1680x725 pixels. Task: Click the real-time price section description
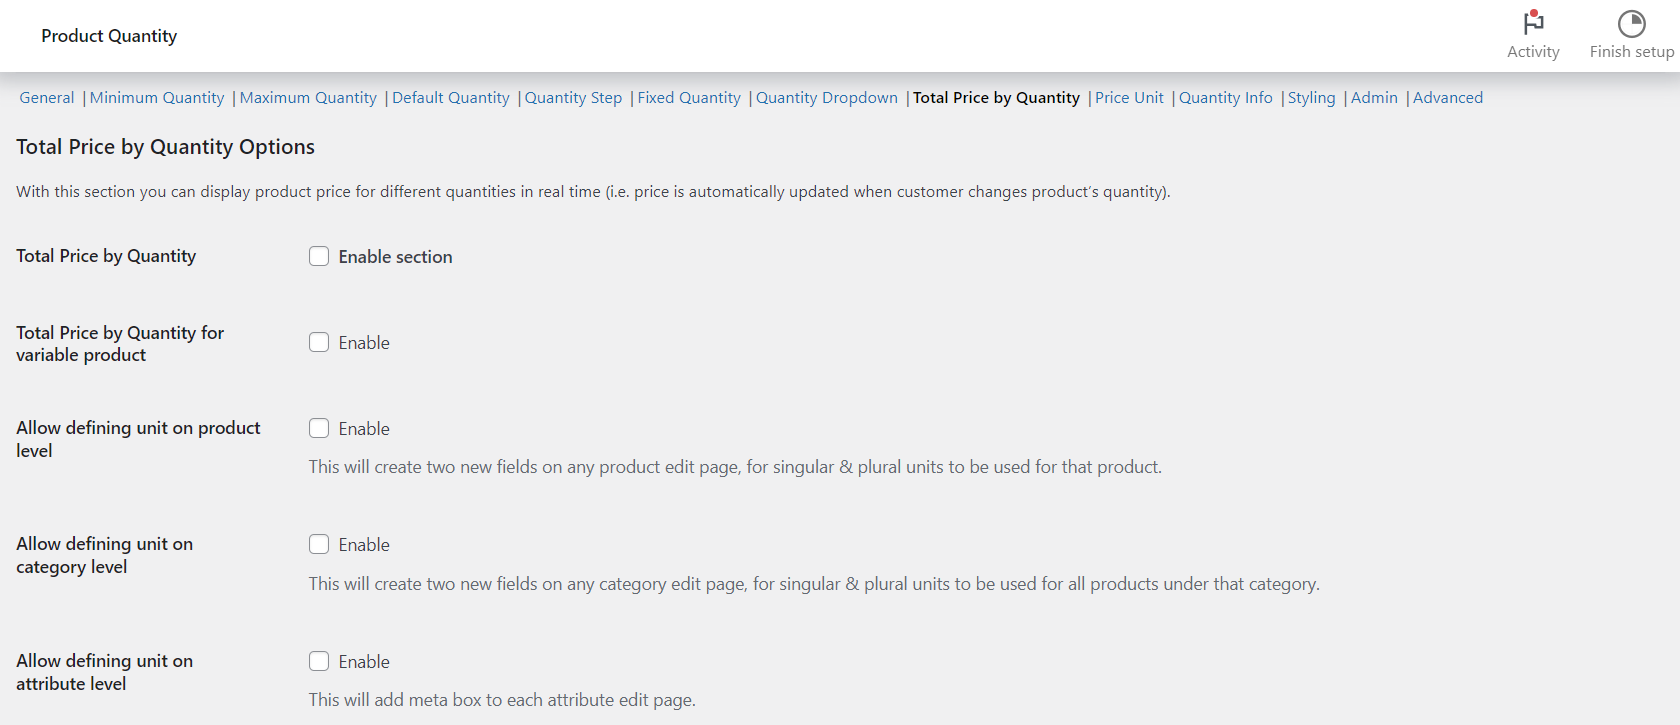pos(593,192)
